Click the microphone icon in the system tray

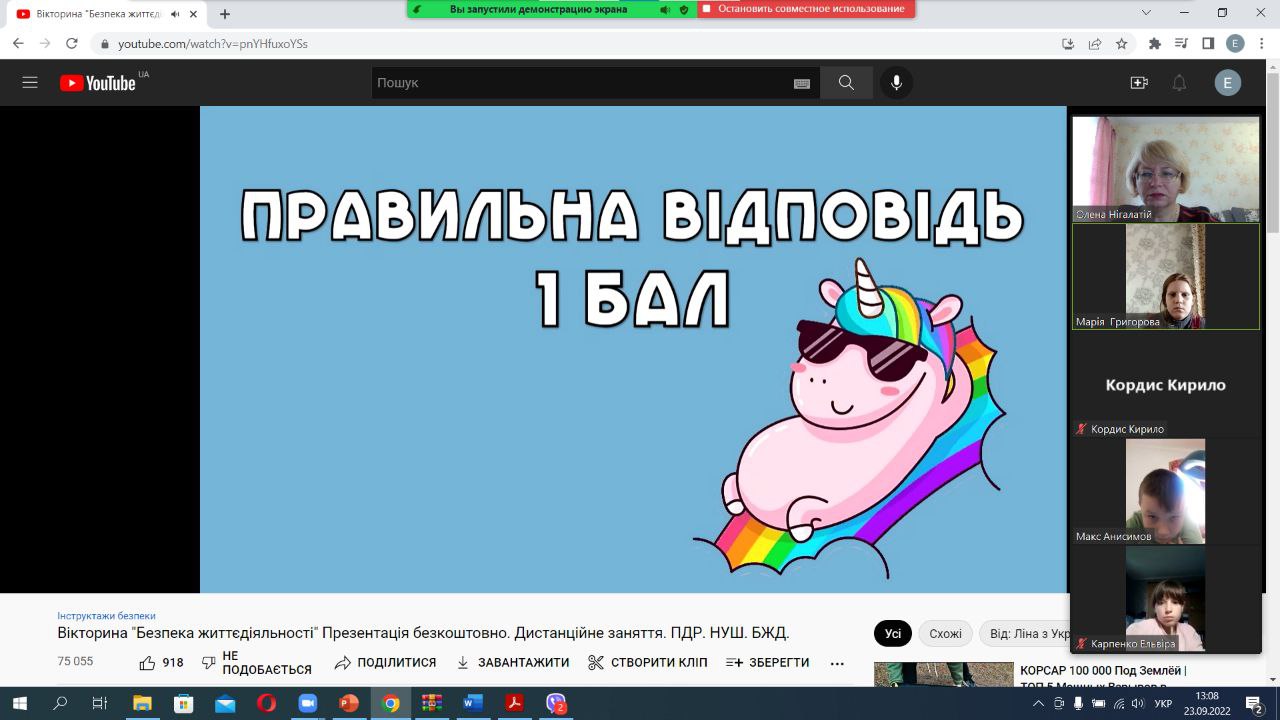[x=1079, y=703]
